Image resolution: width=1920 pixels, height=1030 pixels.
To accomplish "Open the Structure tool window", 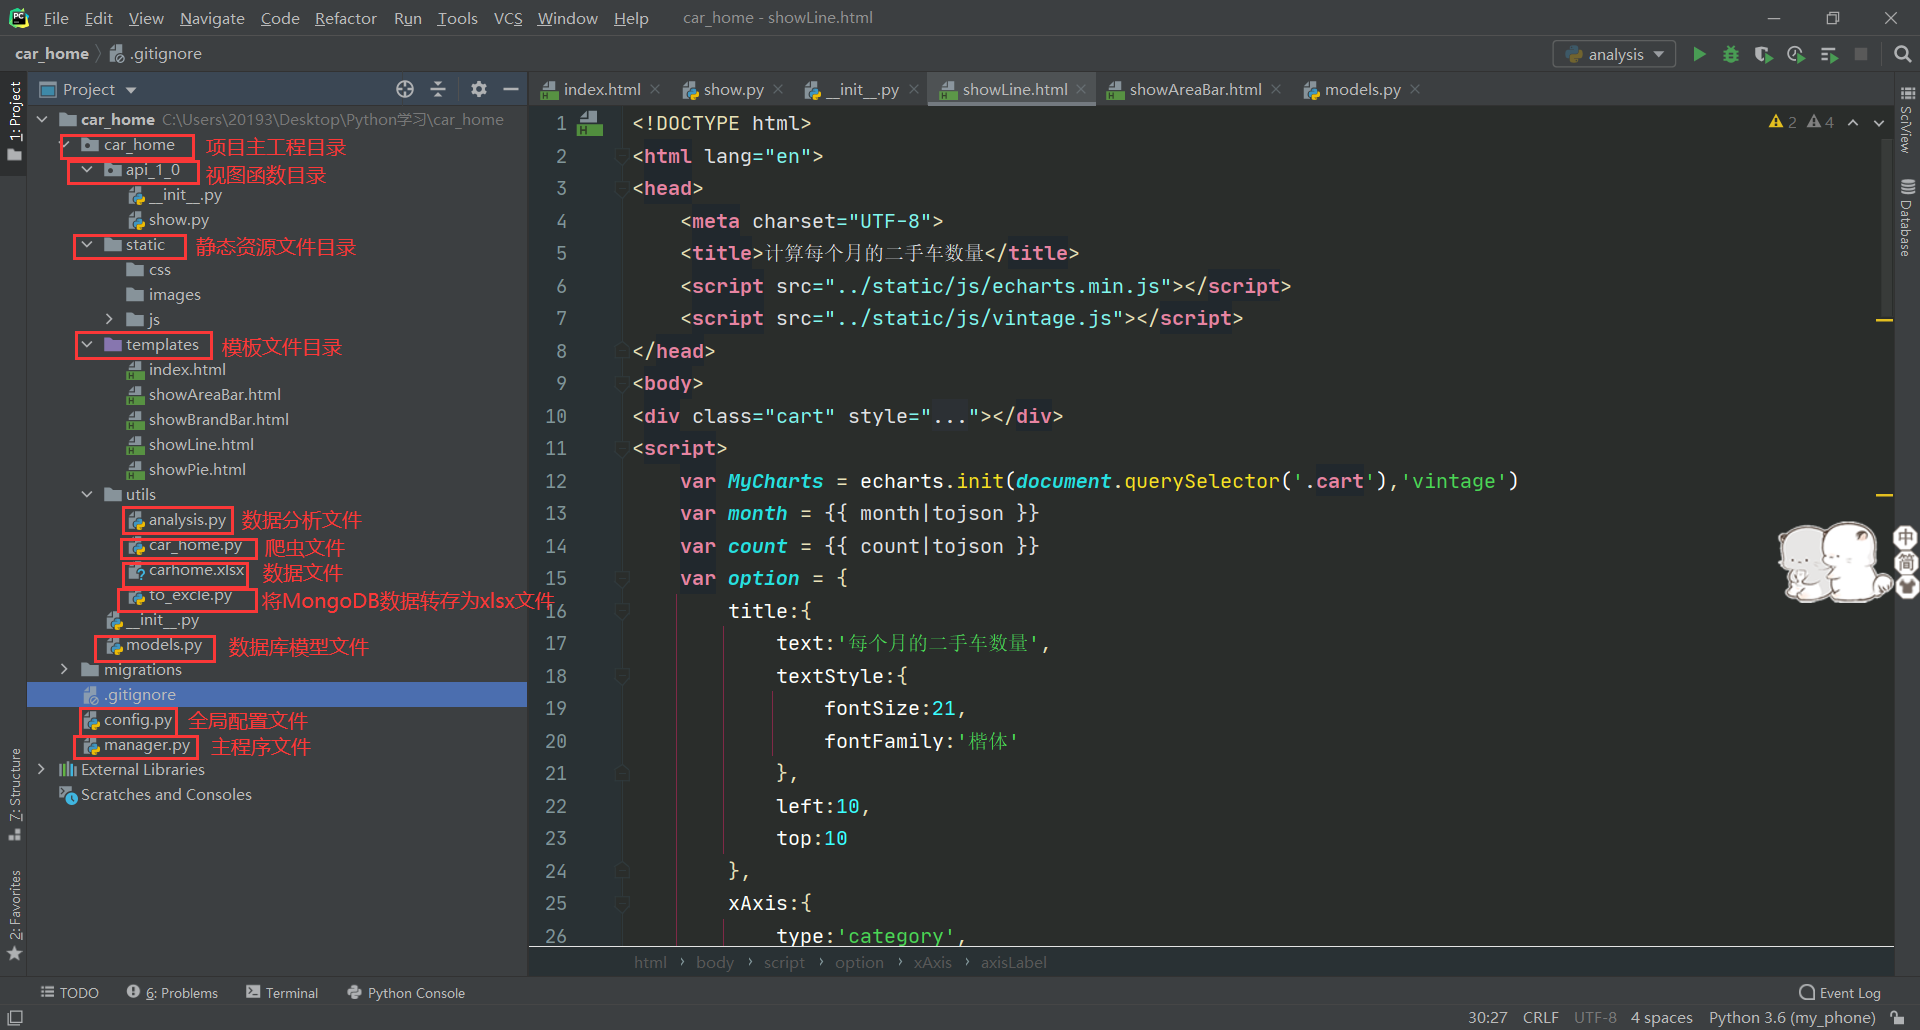I will (x=14, y=794).
